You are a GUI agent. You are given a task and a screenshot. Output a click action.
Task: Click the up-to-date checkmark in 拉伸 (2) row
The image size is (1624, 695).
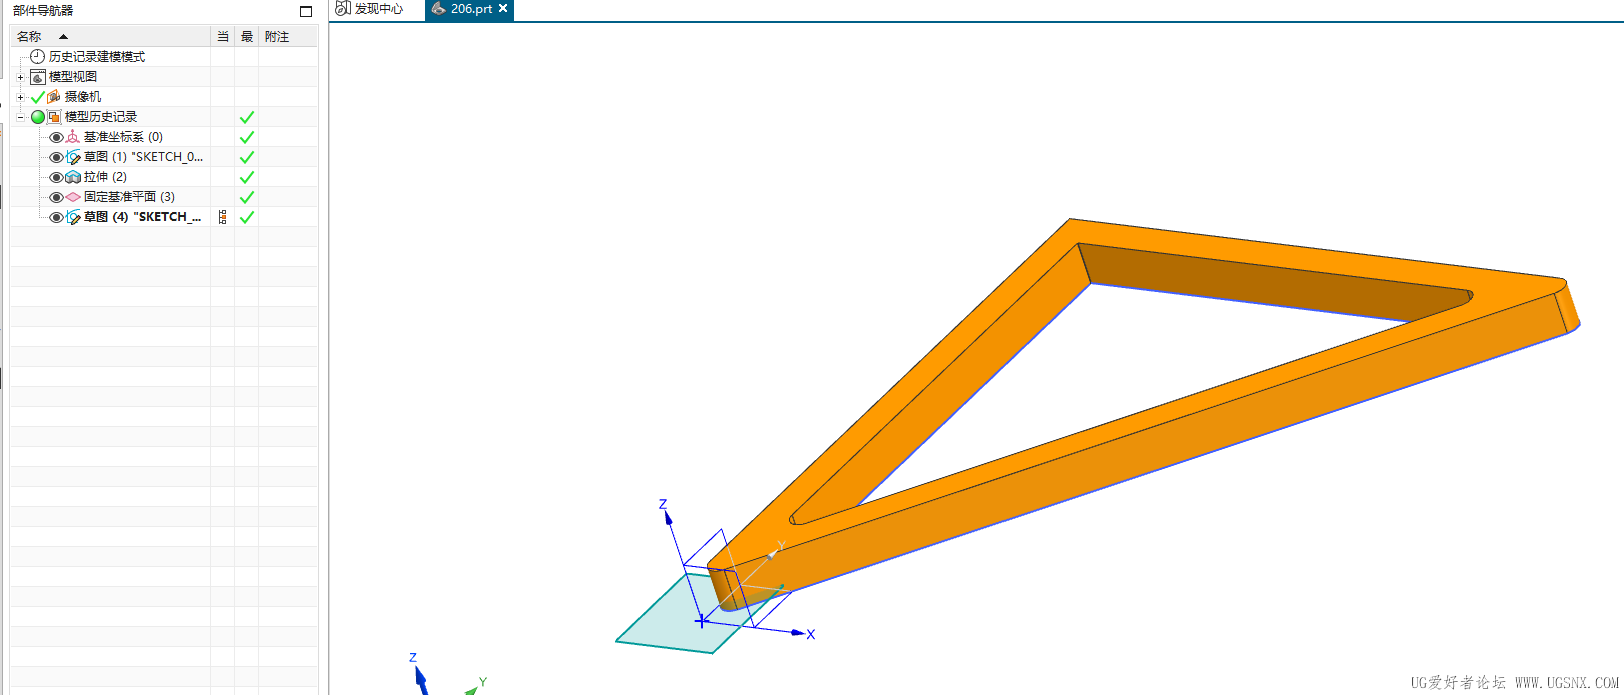(247, 177)
